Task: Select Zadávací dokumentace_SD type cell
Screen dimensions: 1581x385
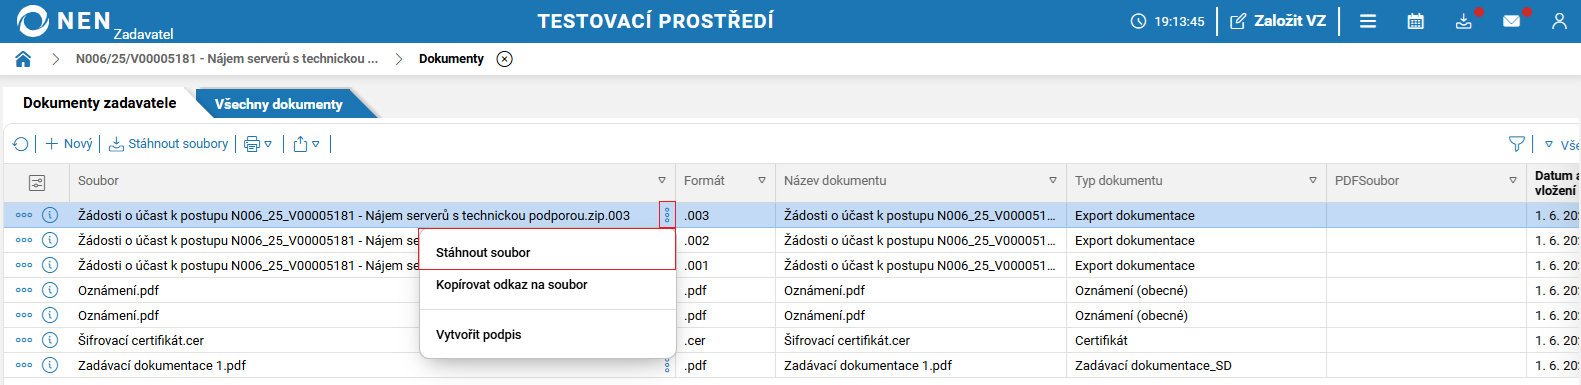Action: [1196, 365]
